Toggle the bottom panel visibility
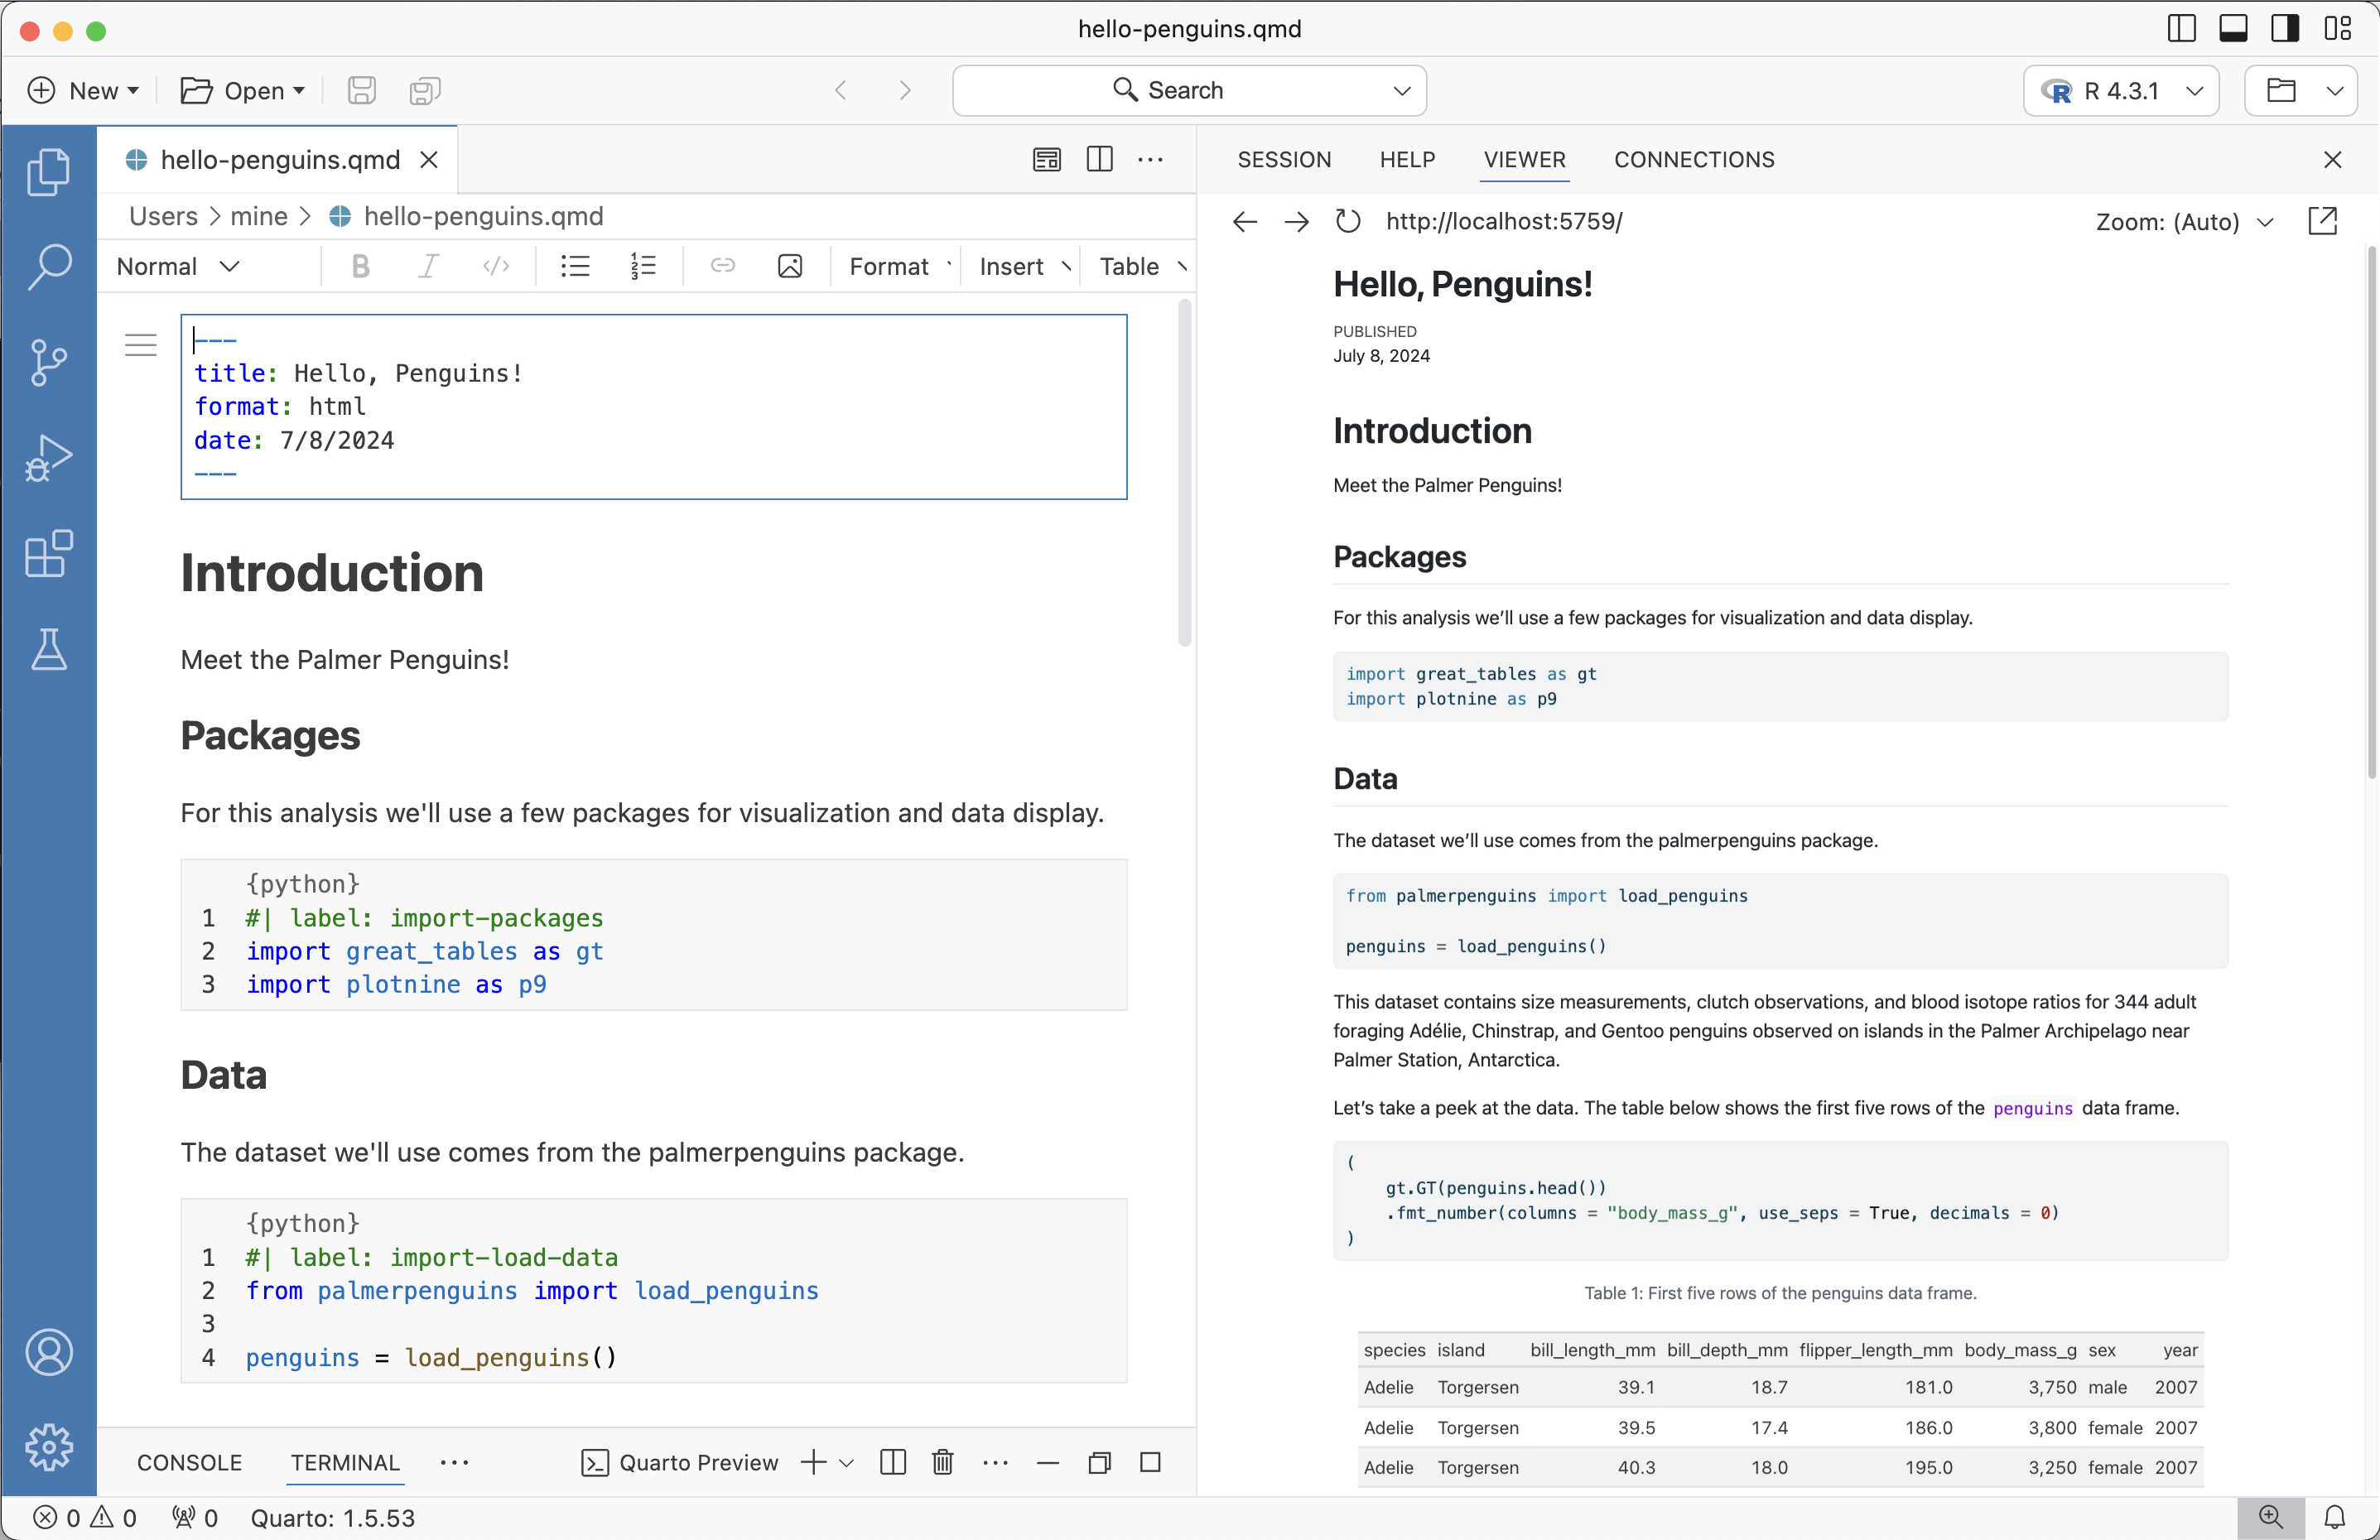 [x=2232, y=28]
